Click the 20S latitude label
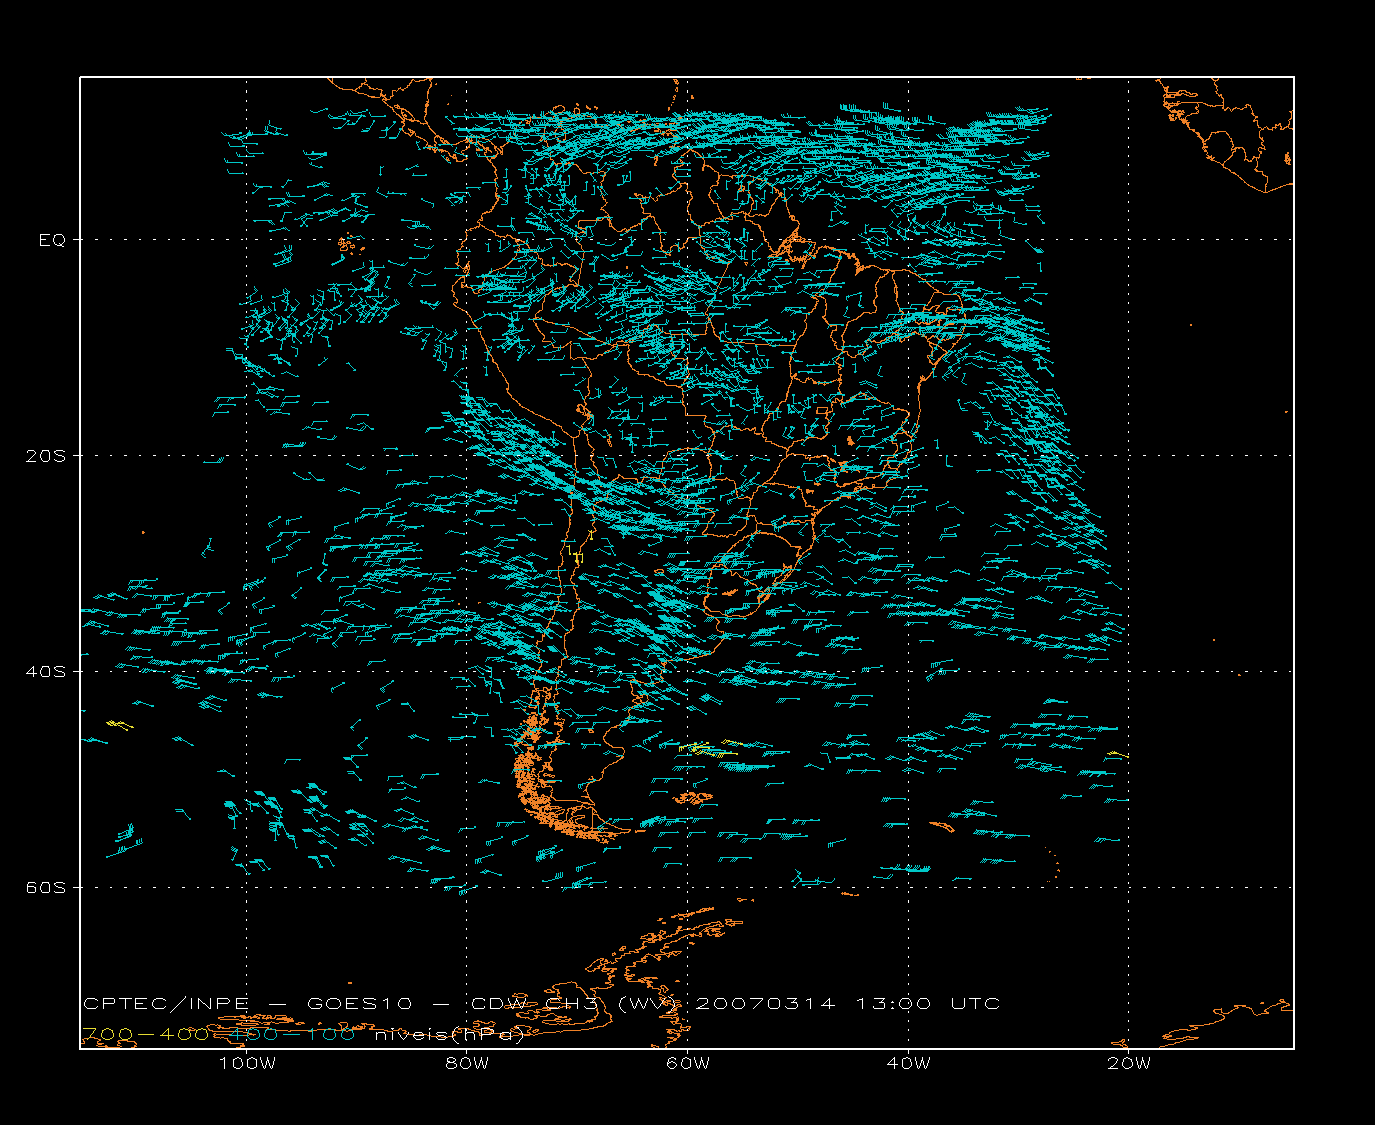The height and width of the screenshot is (1125, 1375). [x=46, y=456]
